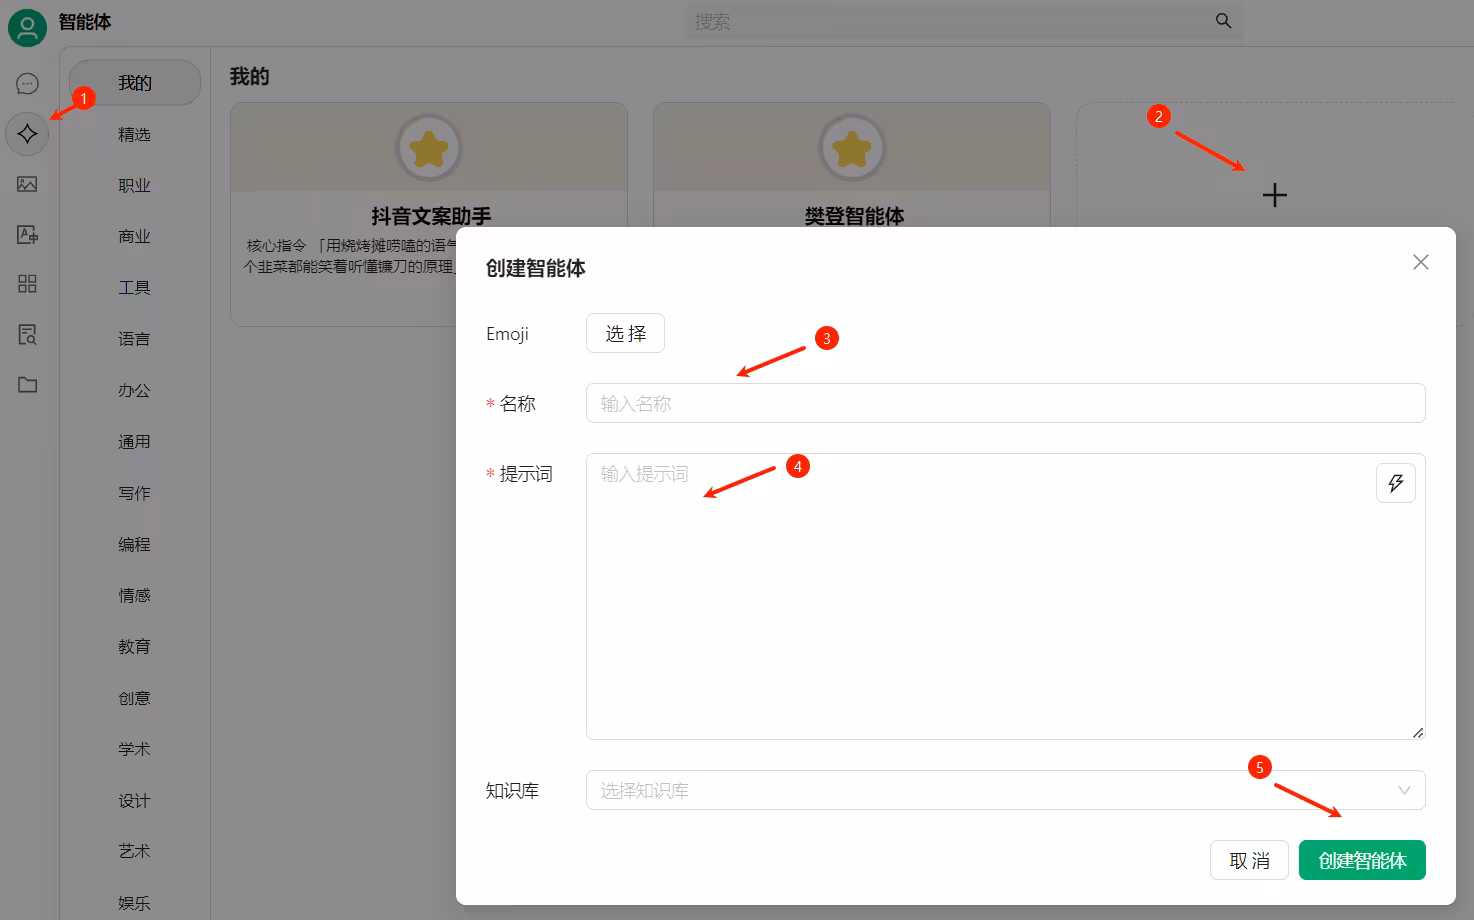Click the star icon on 樊登智能体 card
Viewport: 1474px width, 920px height.
(852, 149)
